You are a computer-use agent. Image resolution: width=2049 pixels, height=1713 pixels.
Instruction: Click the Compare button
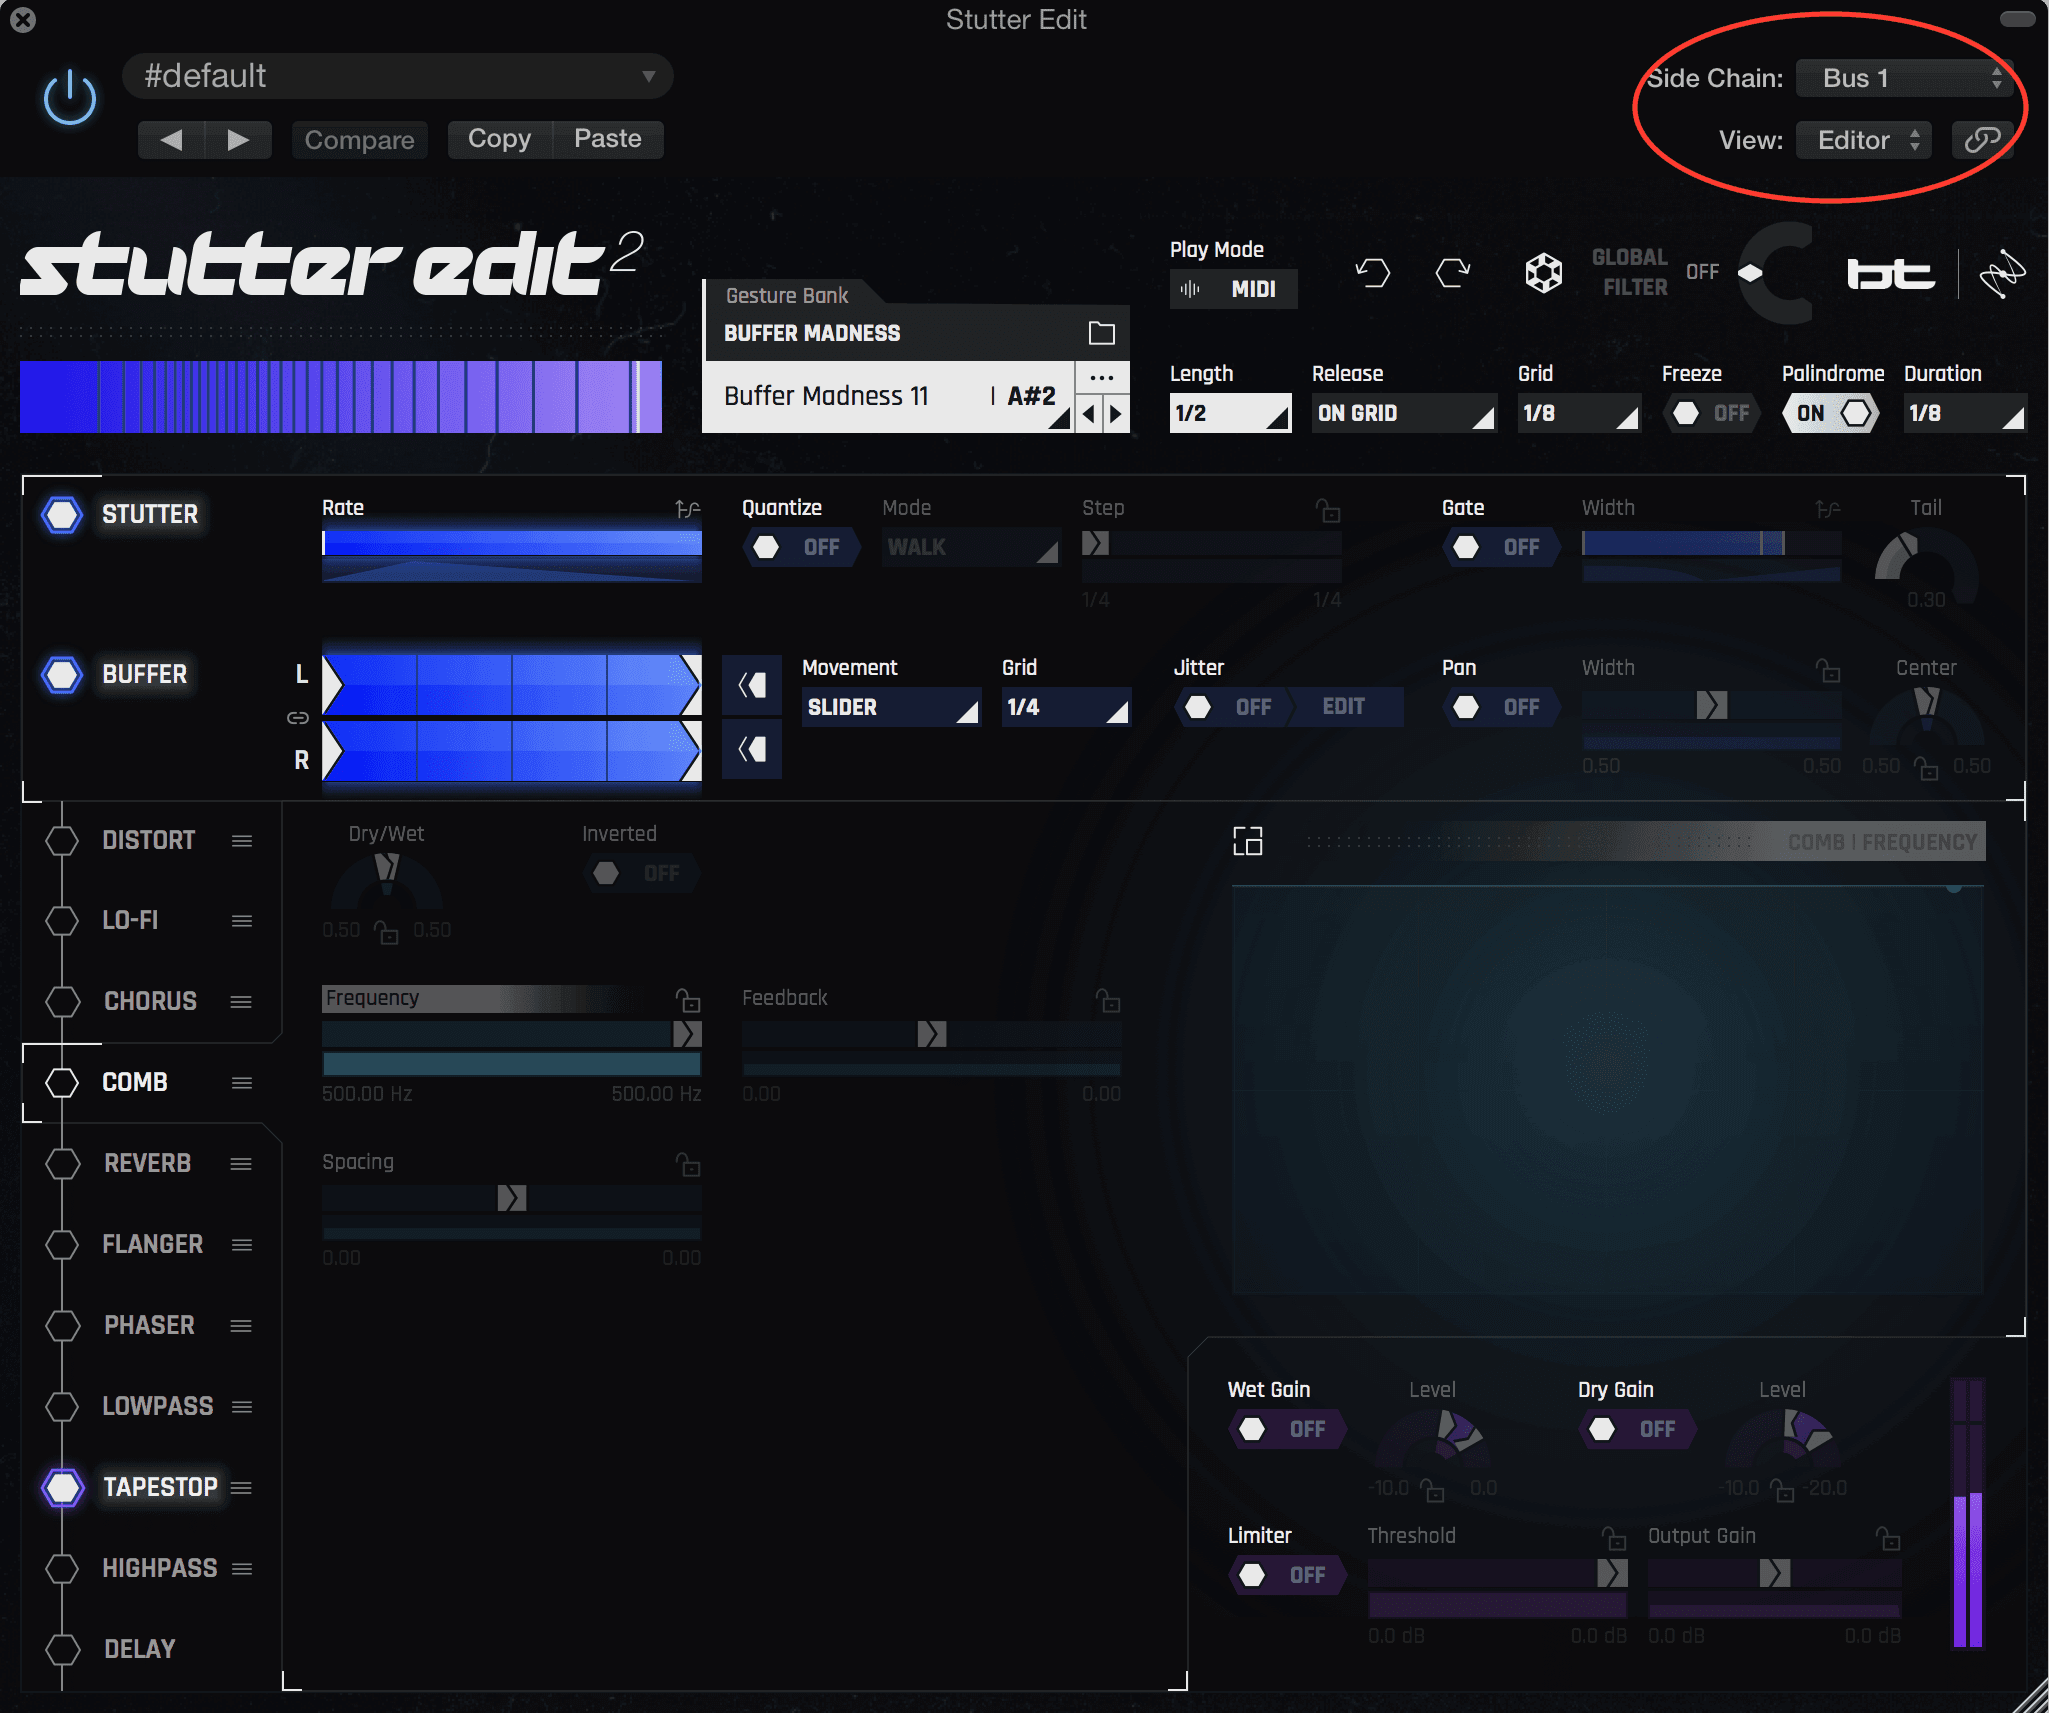click(359, 140)
